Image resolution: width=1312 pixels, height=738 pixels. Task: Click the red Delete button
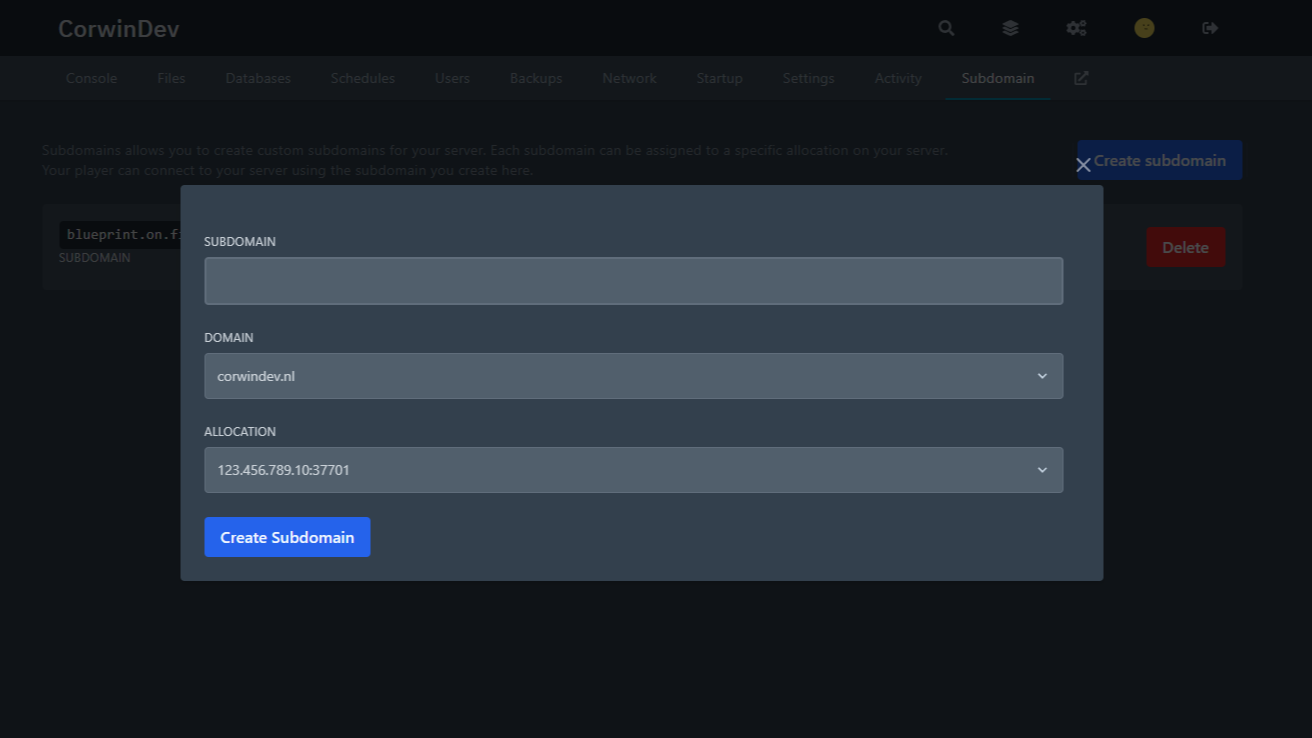(x=1185, y=247)
